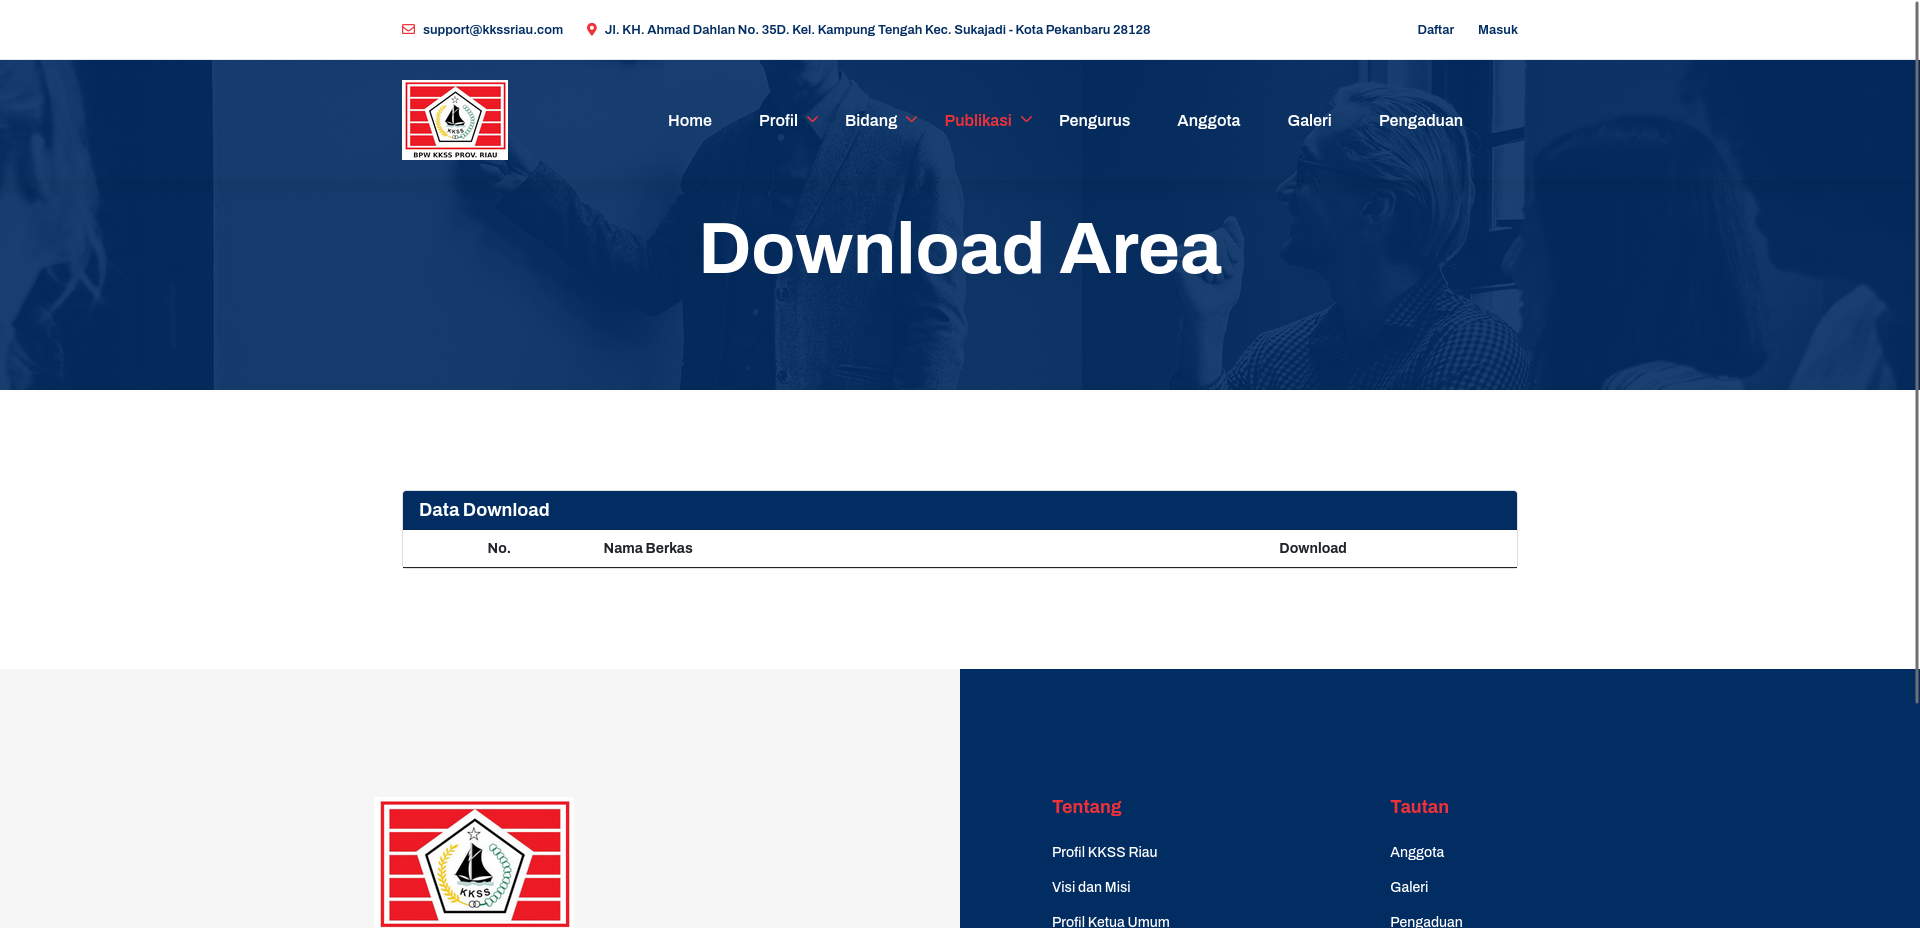
Task: Open Profil KKSS Riau footer link
Action: [x=1104, y=852]
